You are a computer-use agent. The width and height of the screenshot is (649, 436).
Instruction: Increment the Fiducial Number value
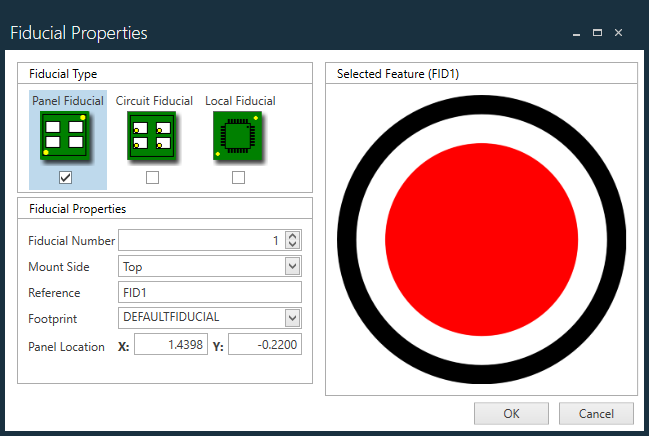(292, 236)
